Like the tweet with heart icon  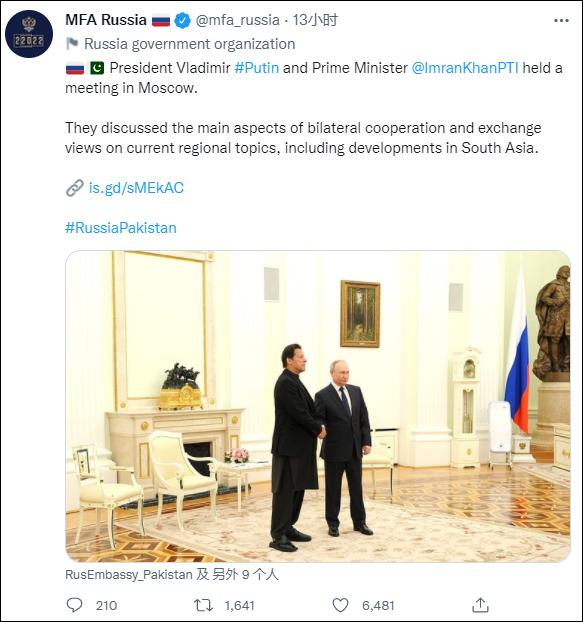pos(340,605)
